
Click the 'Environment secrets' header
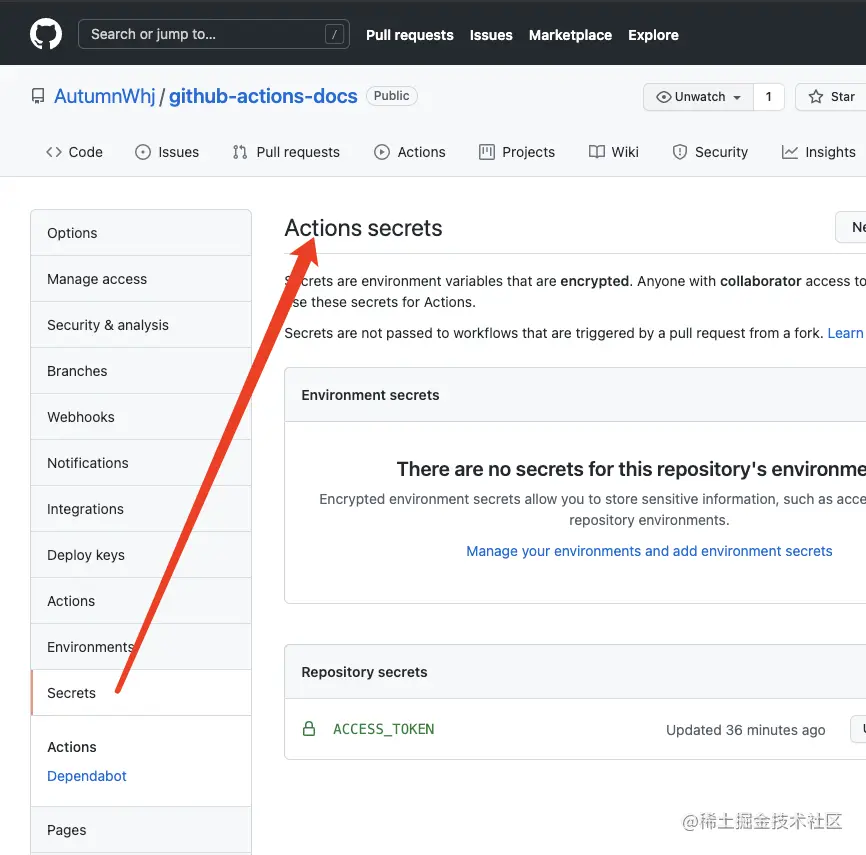pyautogui.click(x=370, y=395)
